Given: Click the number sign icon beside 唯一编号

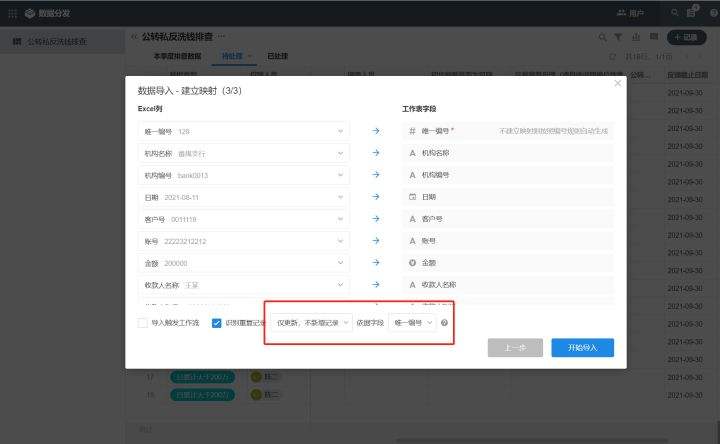Looking at the screenshot, I should pyautogui.click(x=412, y=131).
